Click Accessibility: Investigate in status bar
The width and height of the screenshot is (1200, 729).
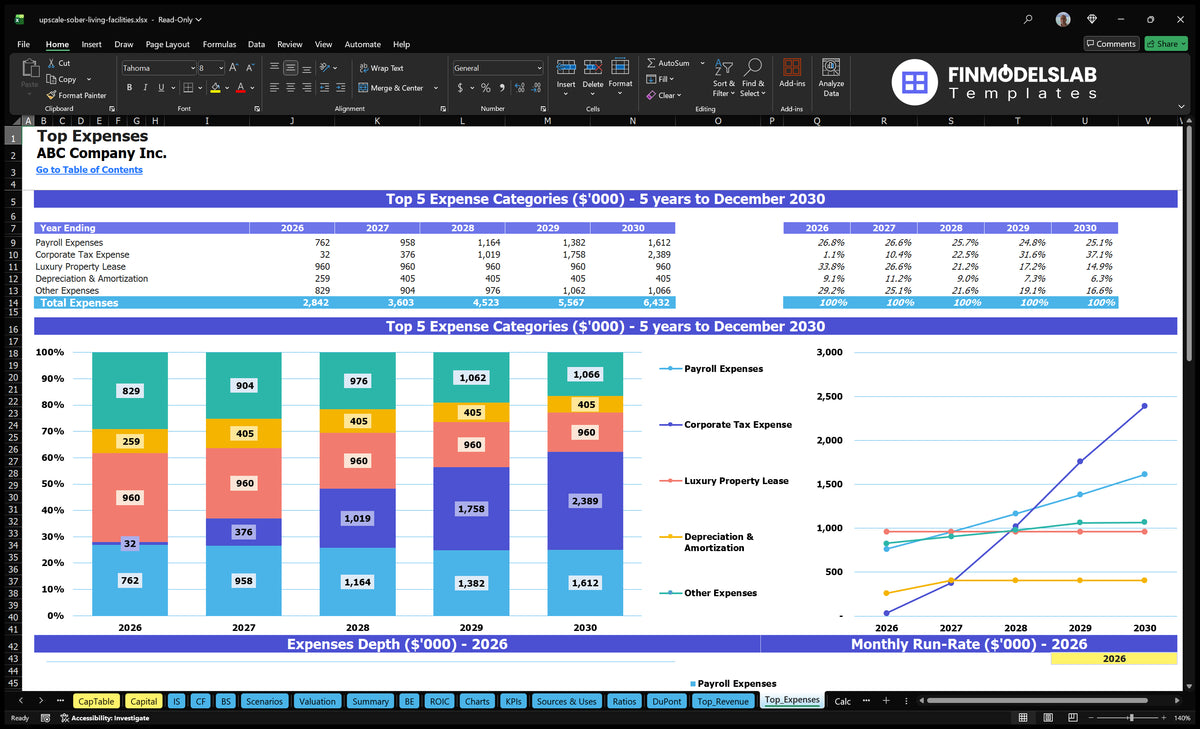(104, 718)
